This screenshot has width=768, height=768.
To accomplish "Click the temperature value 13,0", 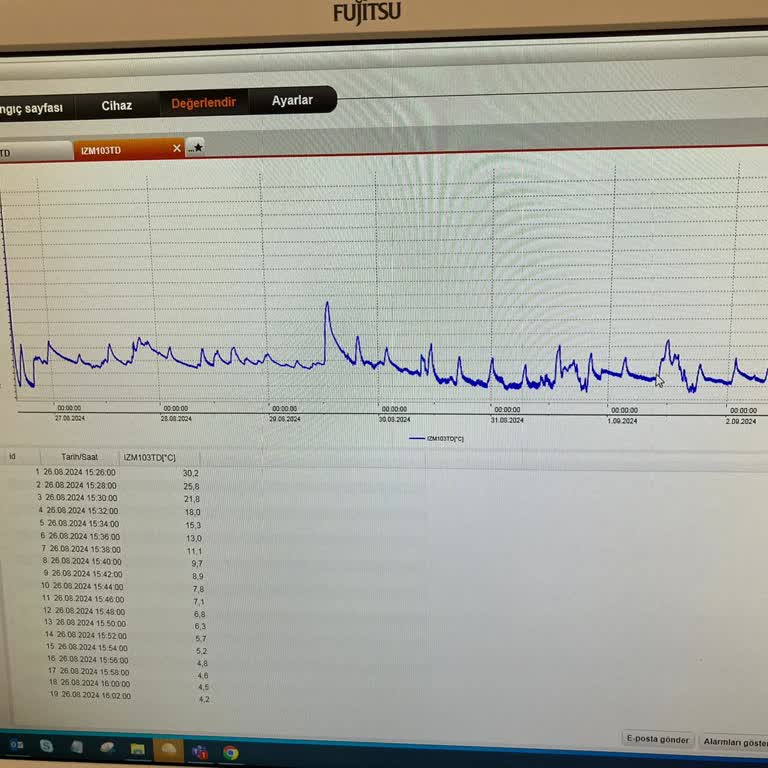I will click(x=193, y=538).
